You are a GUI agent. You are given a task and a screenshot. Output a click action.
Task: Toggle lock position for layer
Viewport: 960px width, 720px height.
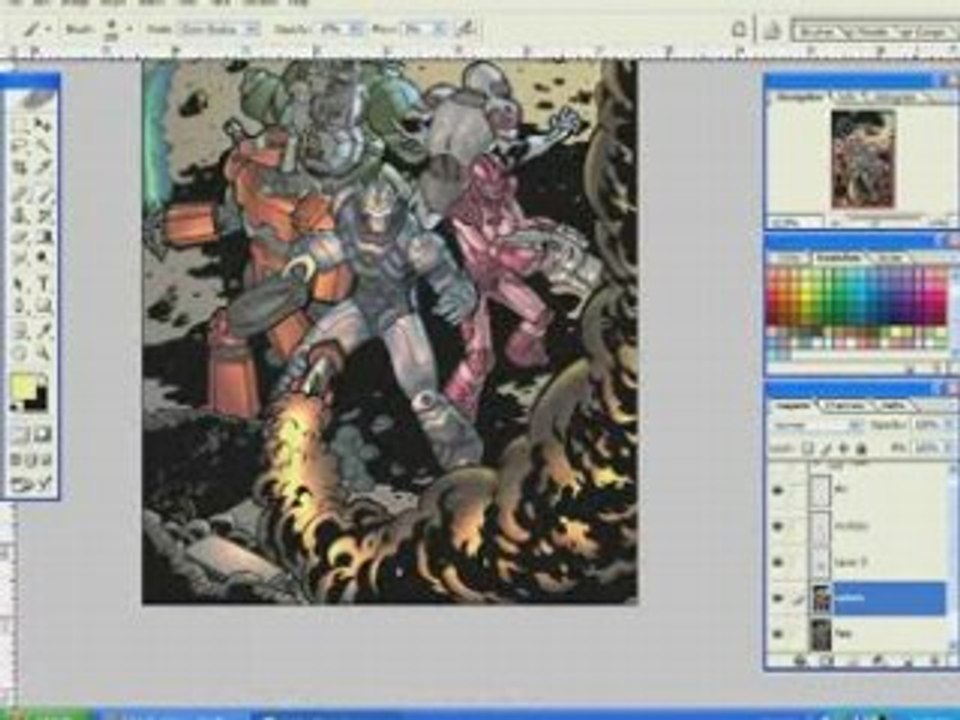click(844, 449)
